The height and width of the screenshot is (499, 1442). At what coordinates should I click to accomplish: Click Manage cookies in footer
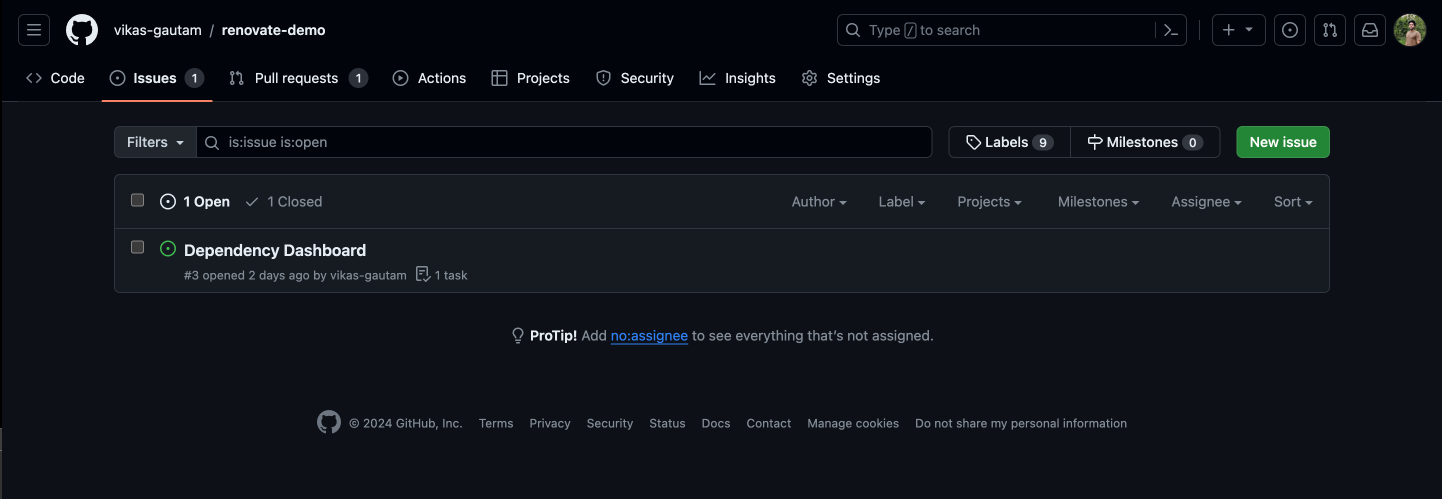(x=853, y=424)
